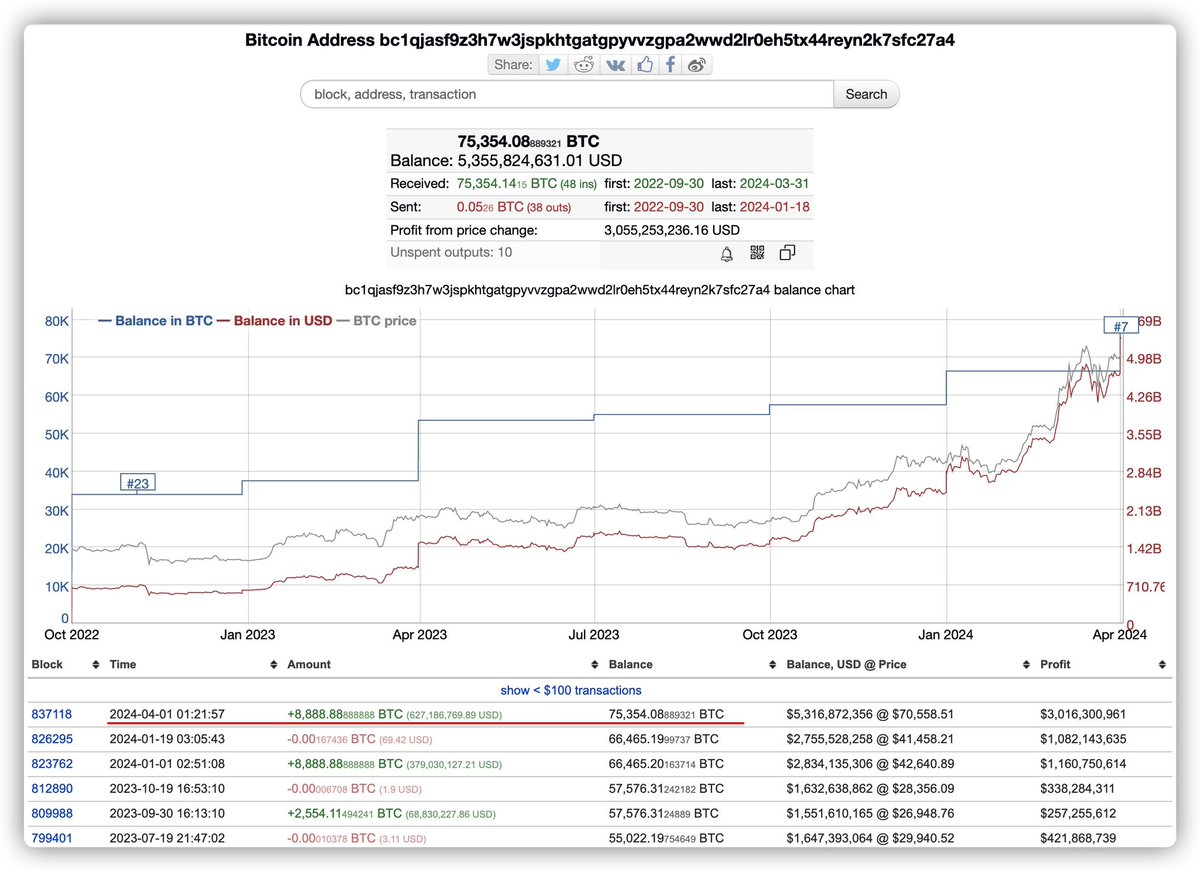Share the address on Facebook
Viewport: 1200px width, 871px height.
[670, 65]
